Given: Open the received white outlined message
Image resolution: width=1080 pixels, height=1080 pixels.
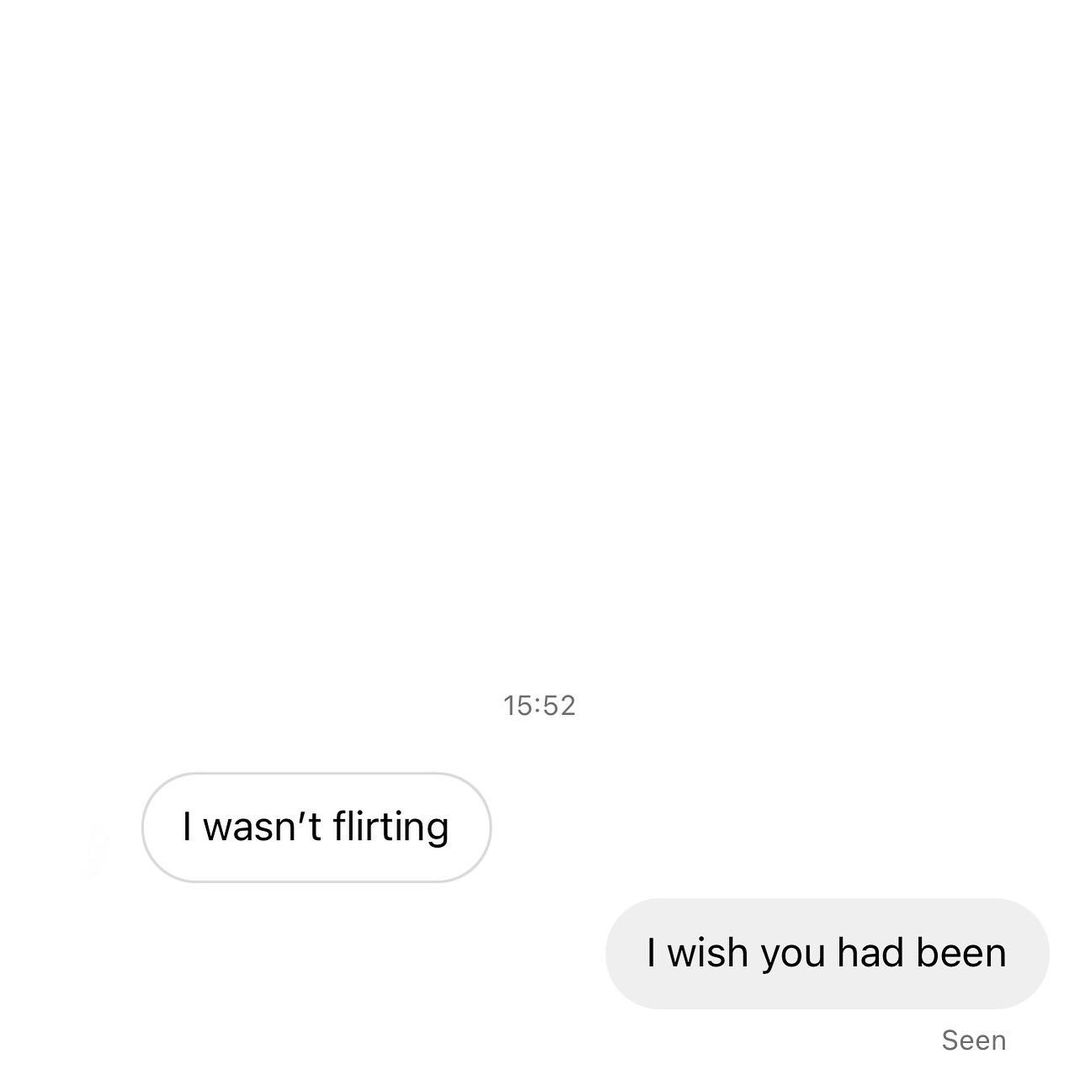Looking at the screenshot, I should coord(316,827).
